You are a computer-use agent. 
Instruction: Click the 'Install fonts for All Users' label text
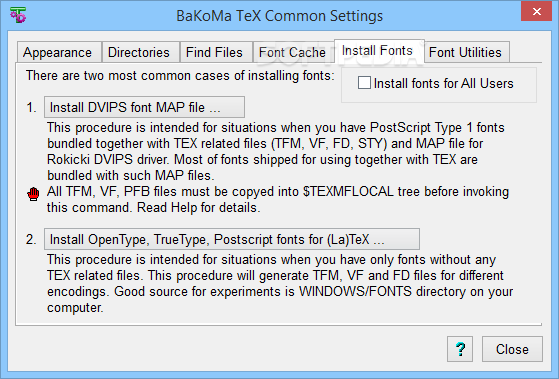pos(443,83)
